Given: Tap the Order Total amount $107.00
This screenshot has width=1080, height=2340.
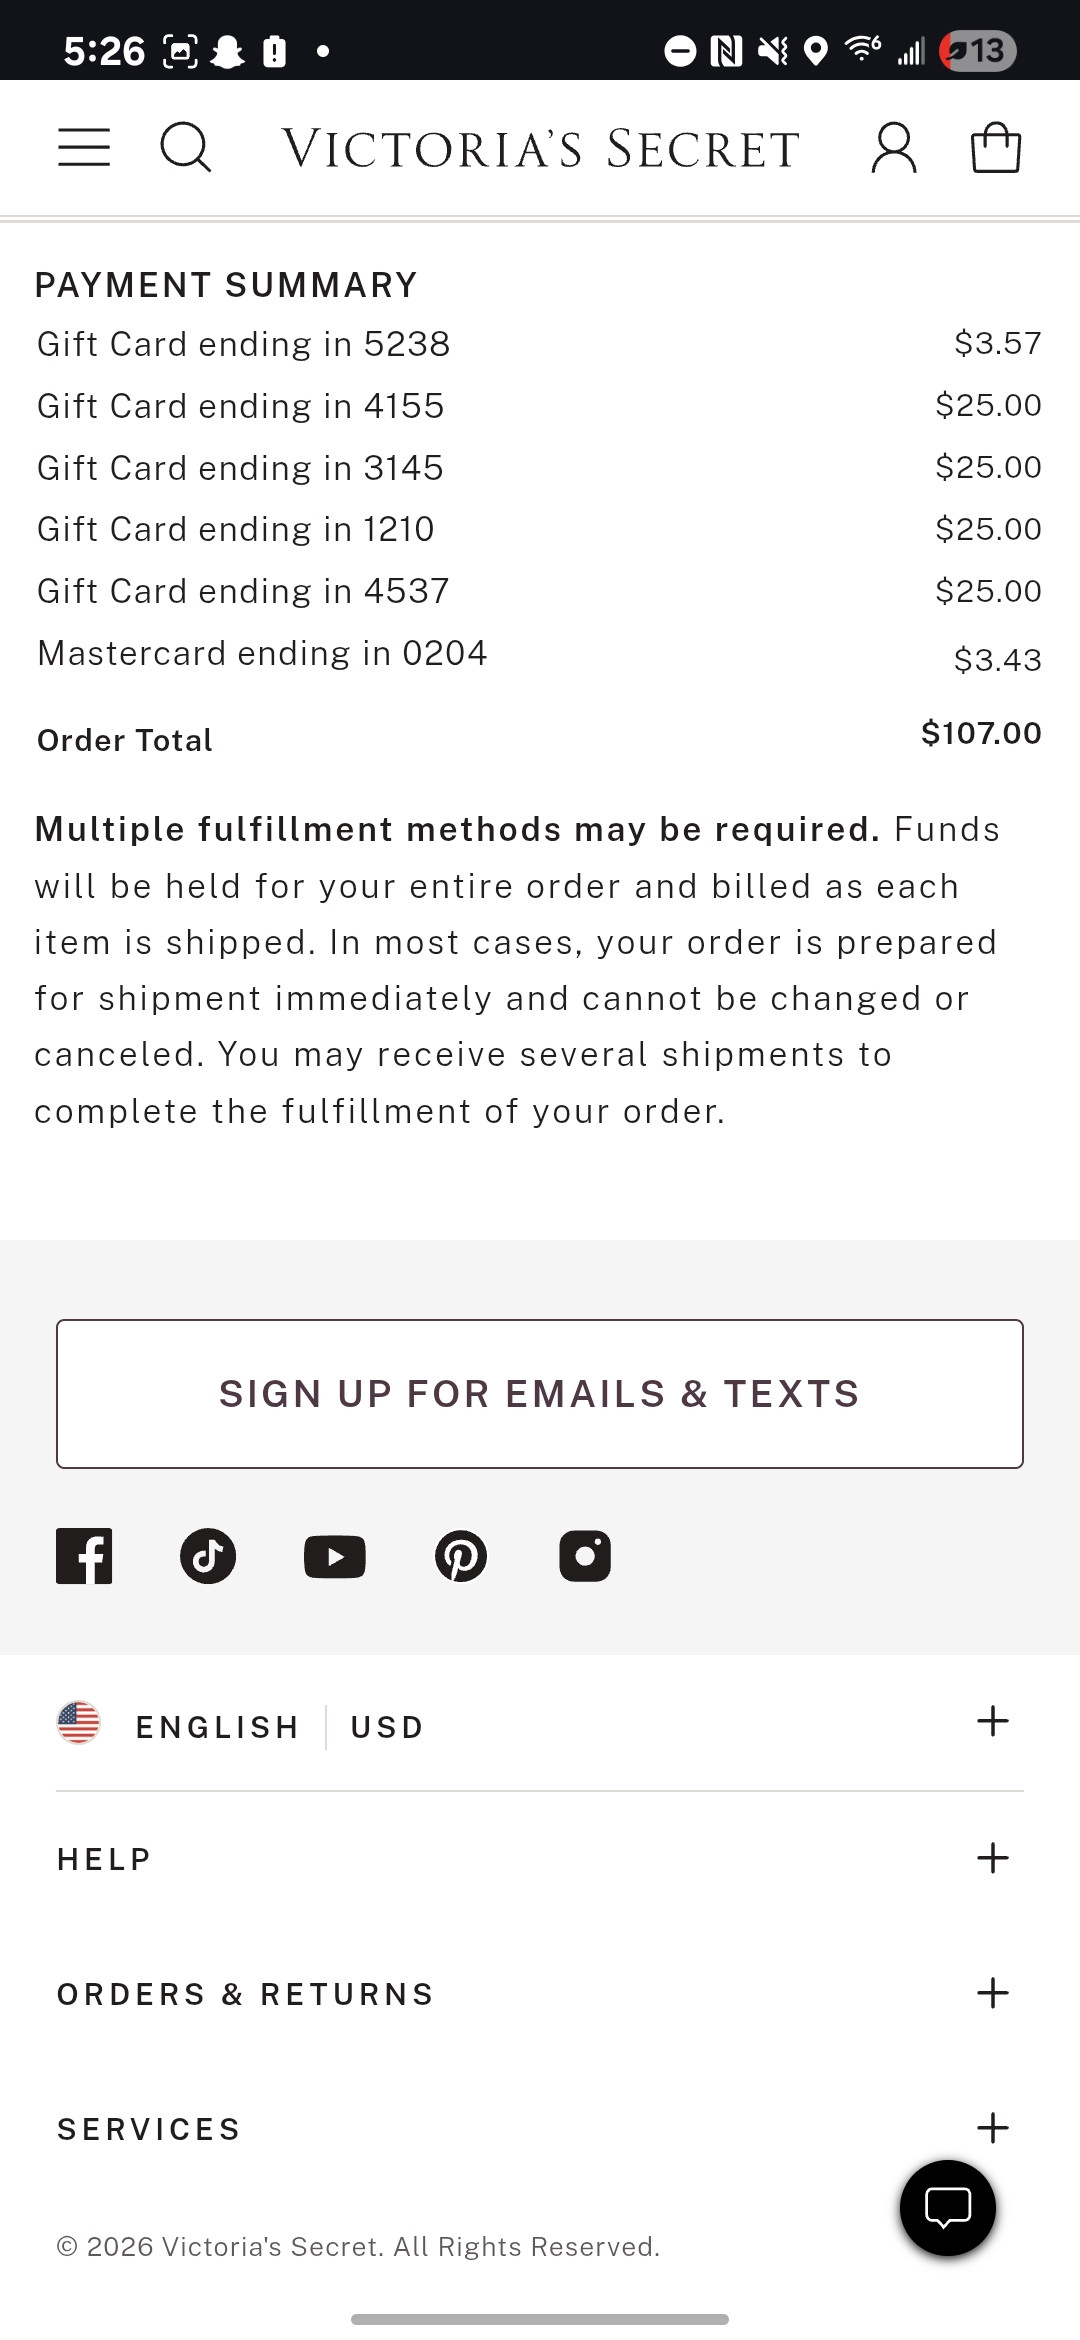Looking at the screenshot, I should tap(980, 733).
